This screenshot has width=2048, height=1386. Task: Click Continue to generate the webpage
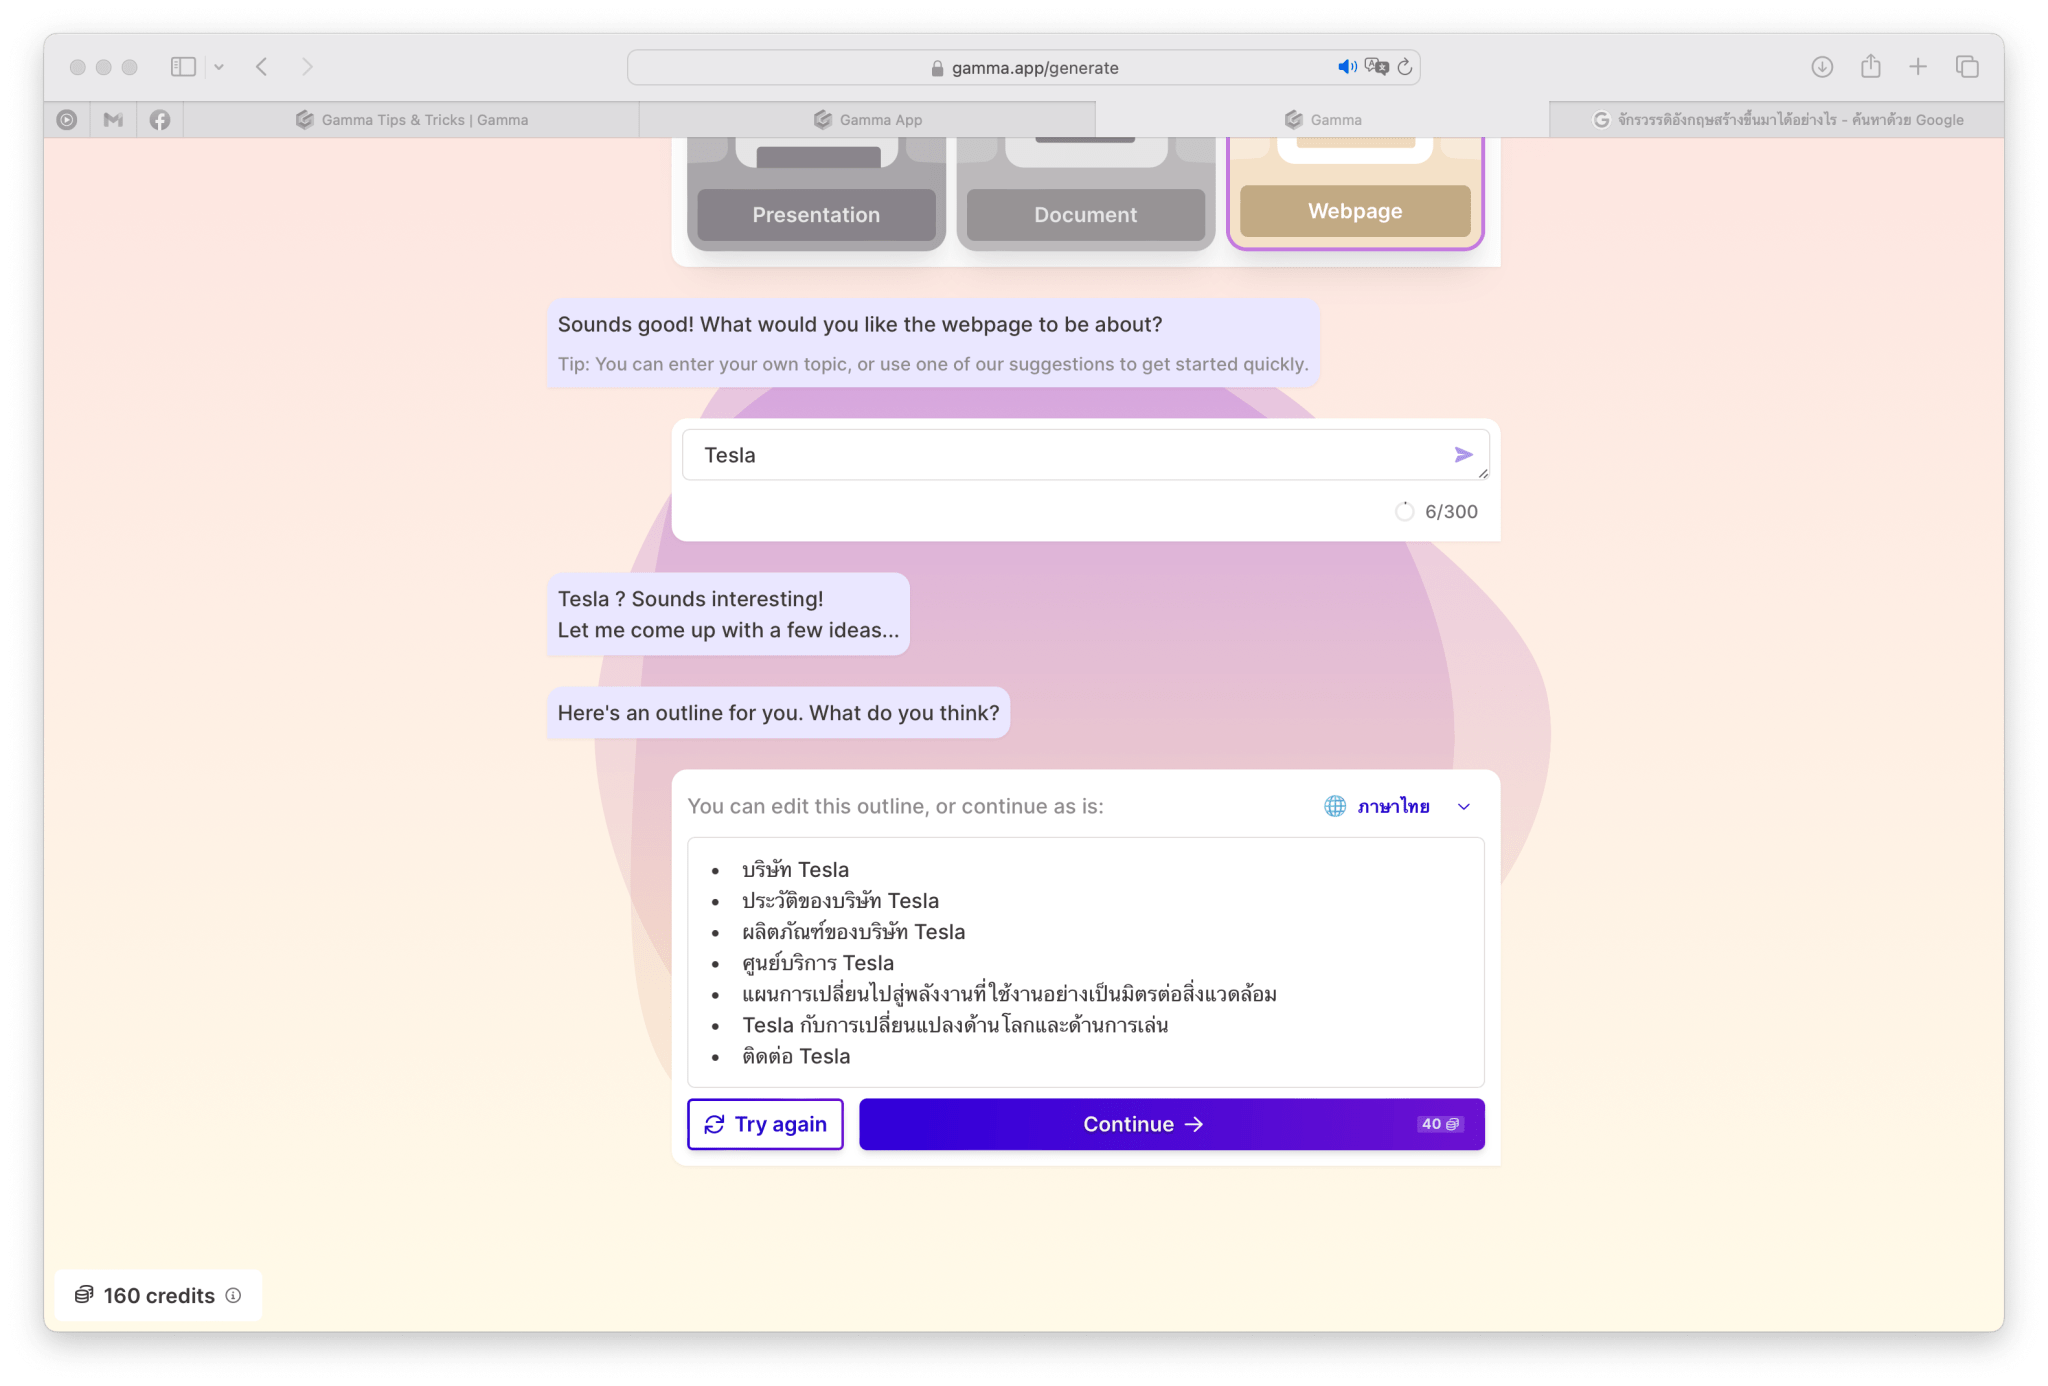point(1171,1124)
